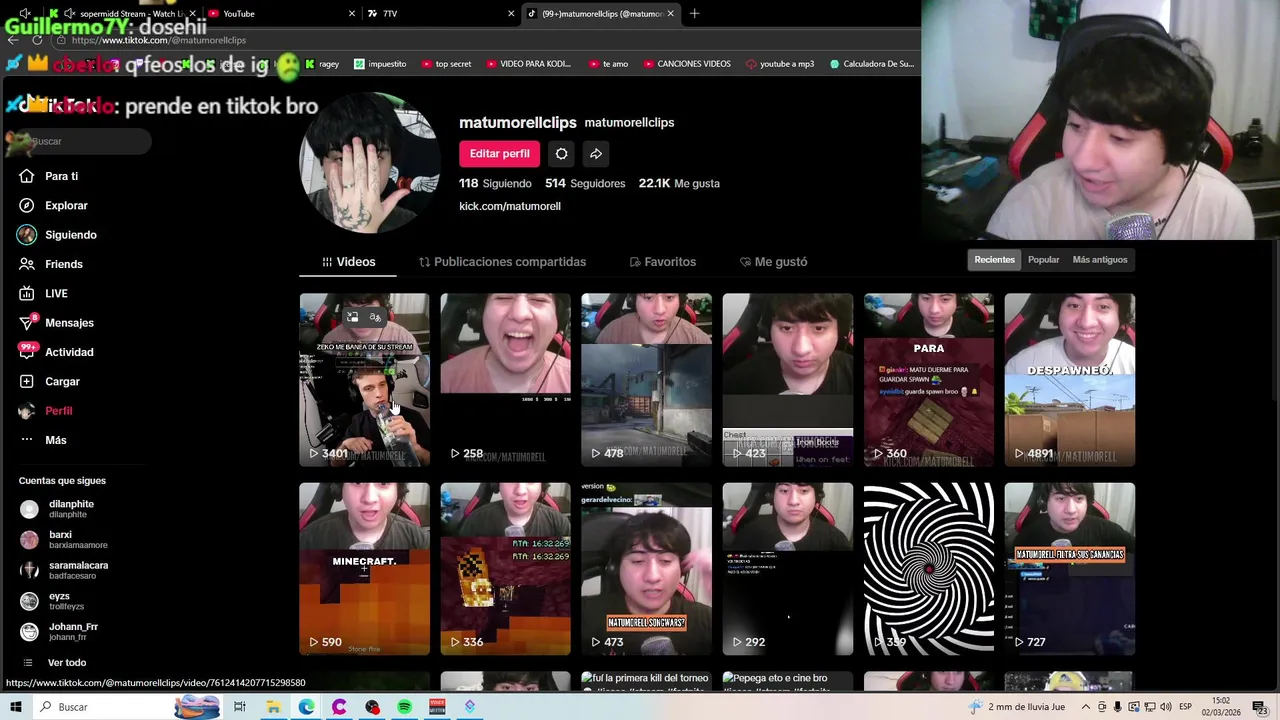The image size is (1280, 720).
Task: Open a new browser tab
Action: (694, 13)
